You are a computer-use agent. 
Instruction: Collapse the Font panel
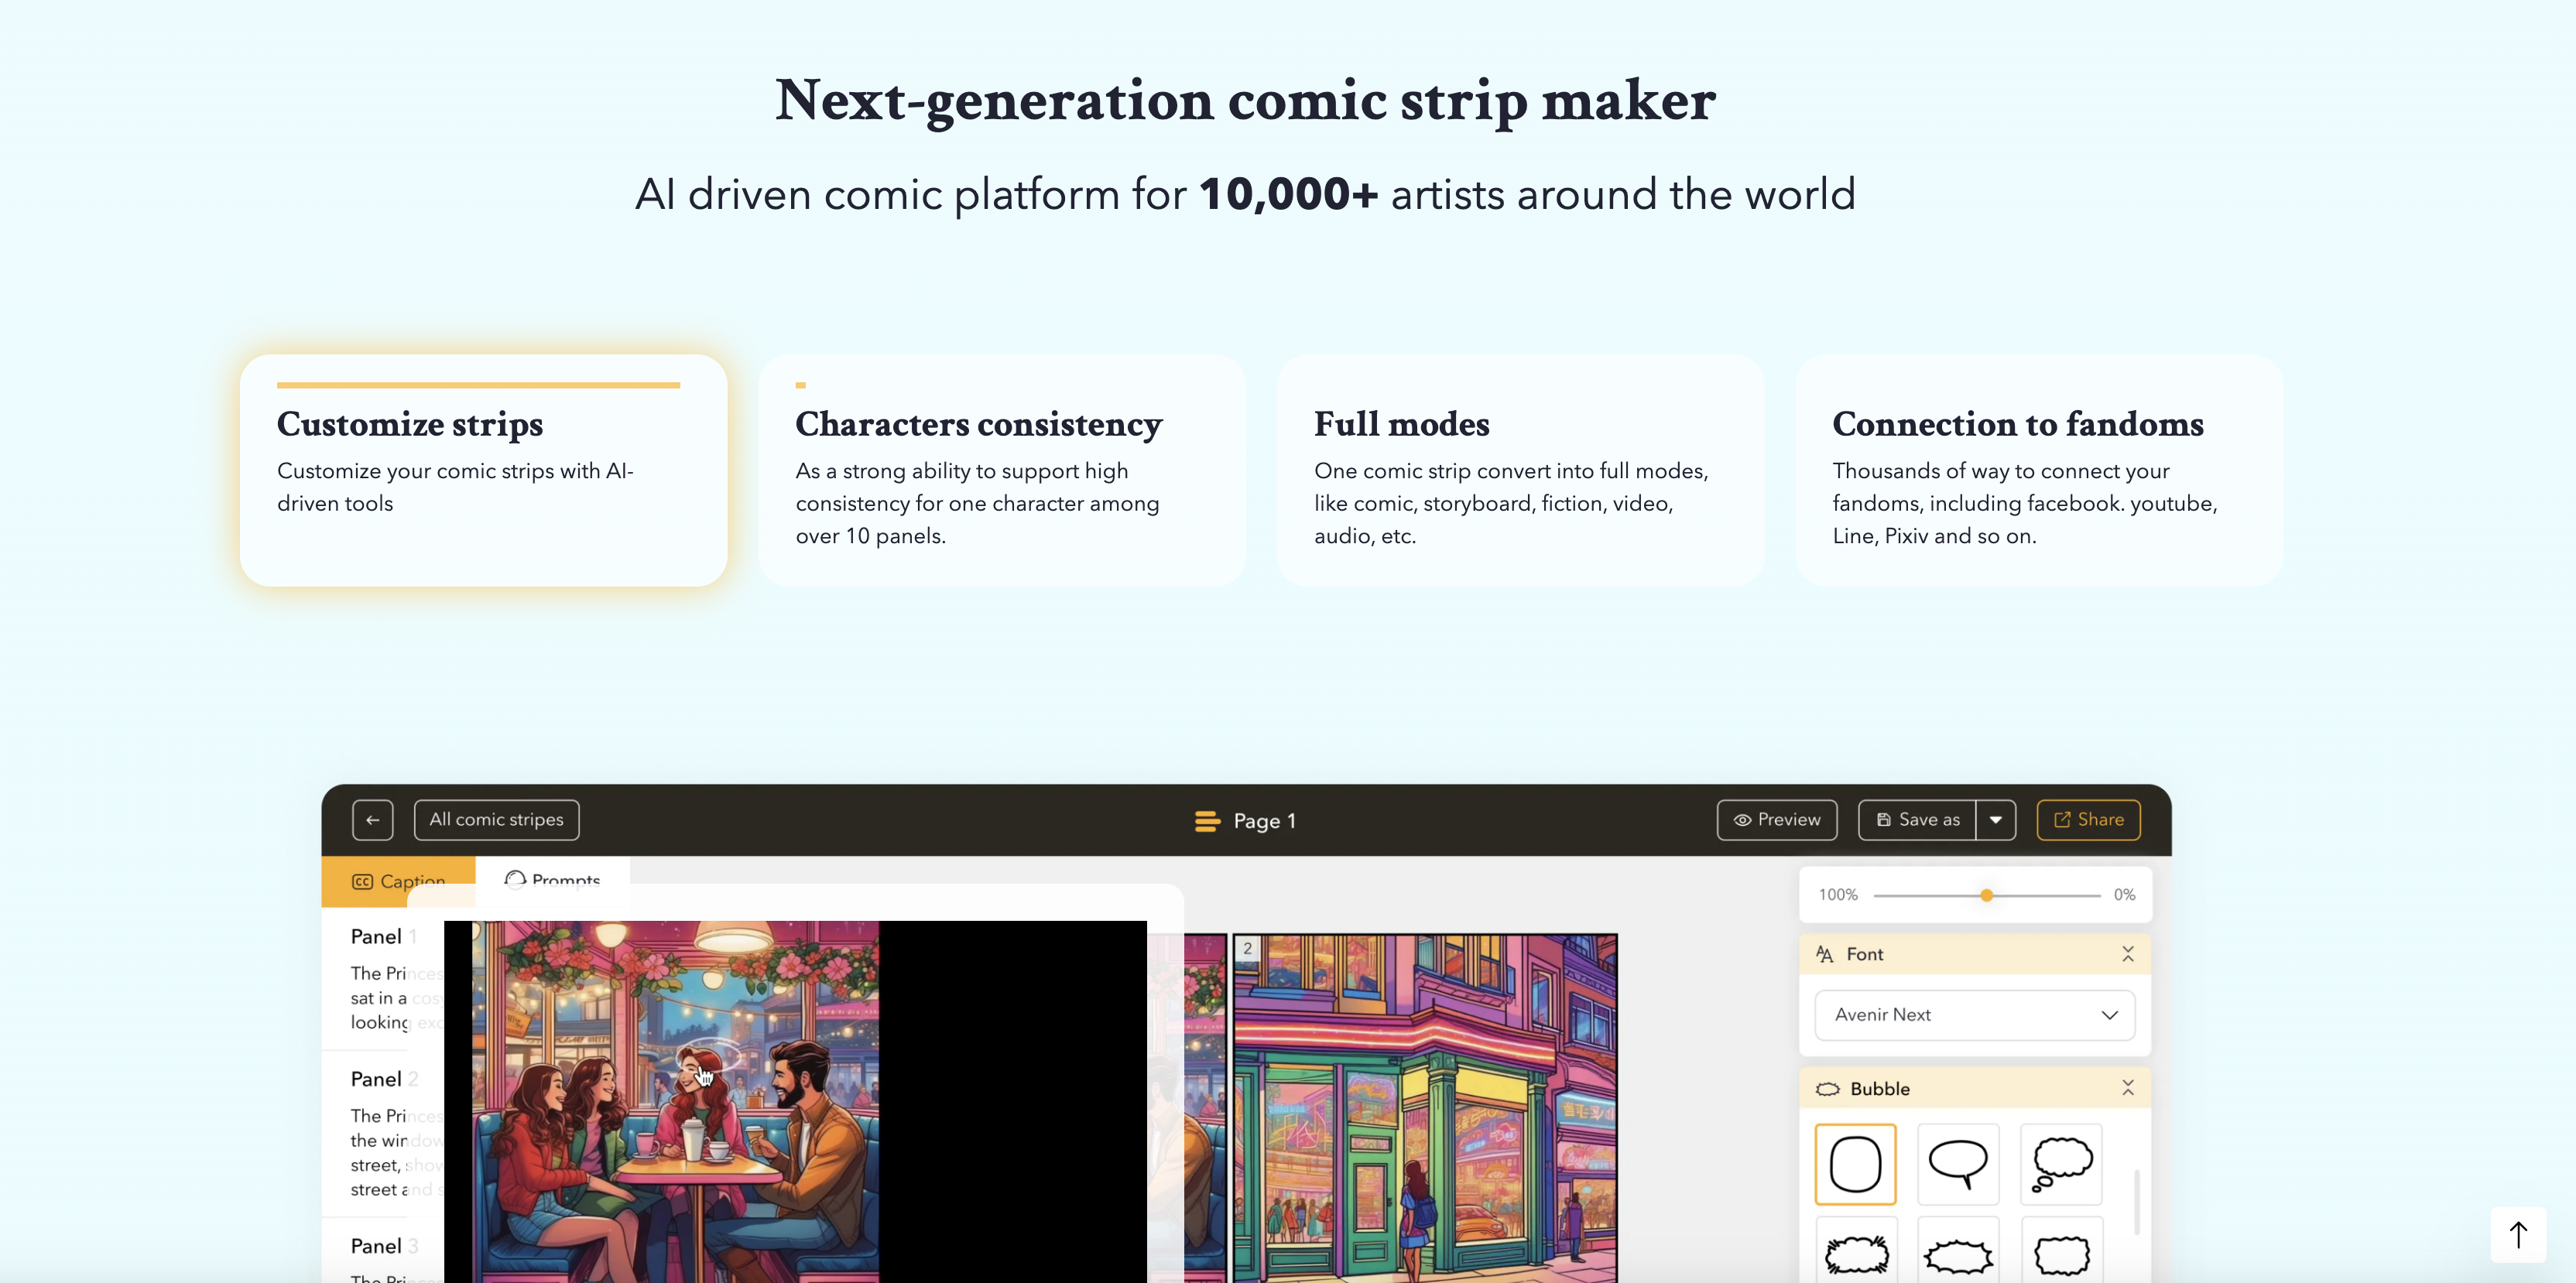click(2128, 954)
